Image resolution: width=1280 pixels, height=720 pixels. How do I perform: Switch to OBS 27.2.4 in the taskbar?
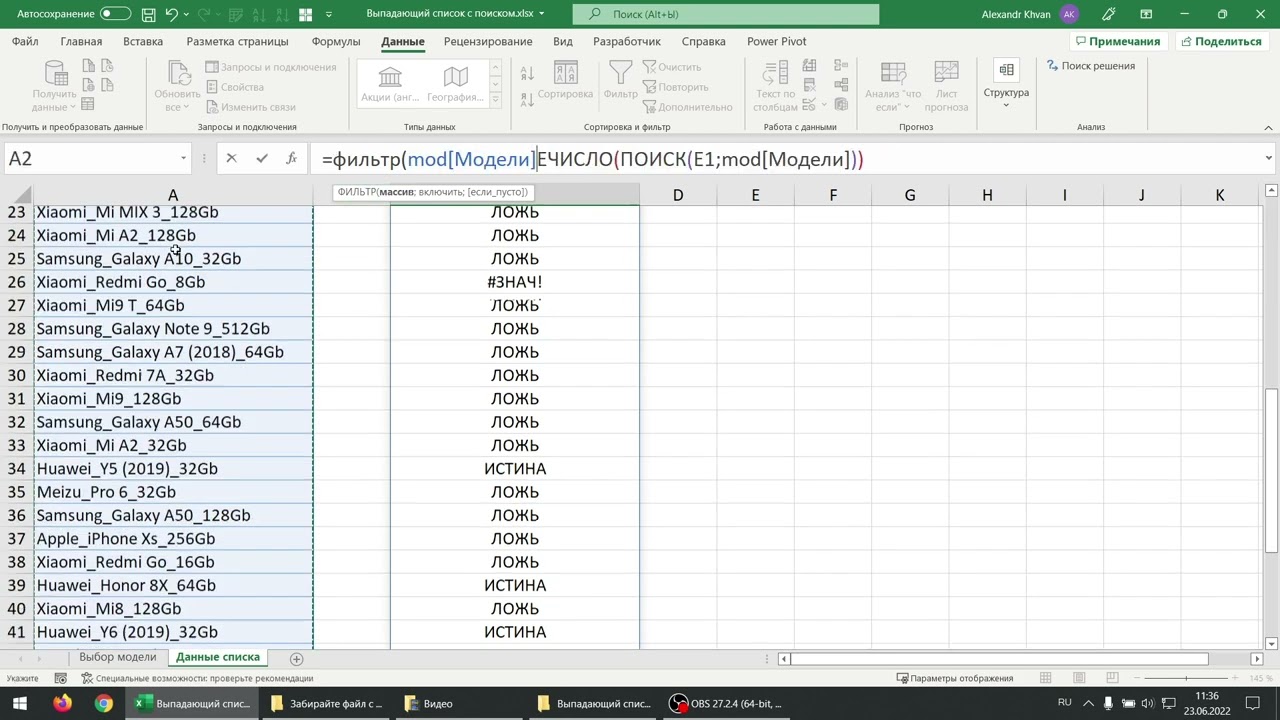(x=727, y=703)
